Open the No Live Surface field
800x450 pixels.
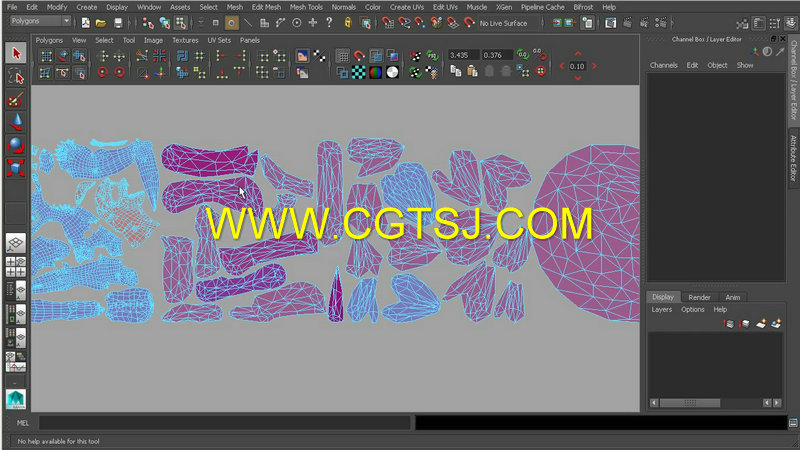coord(508,23)
